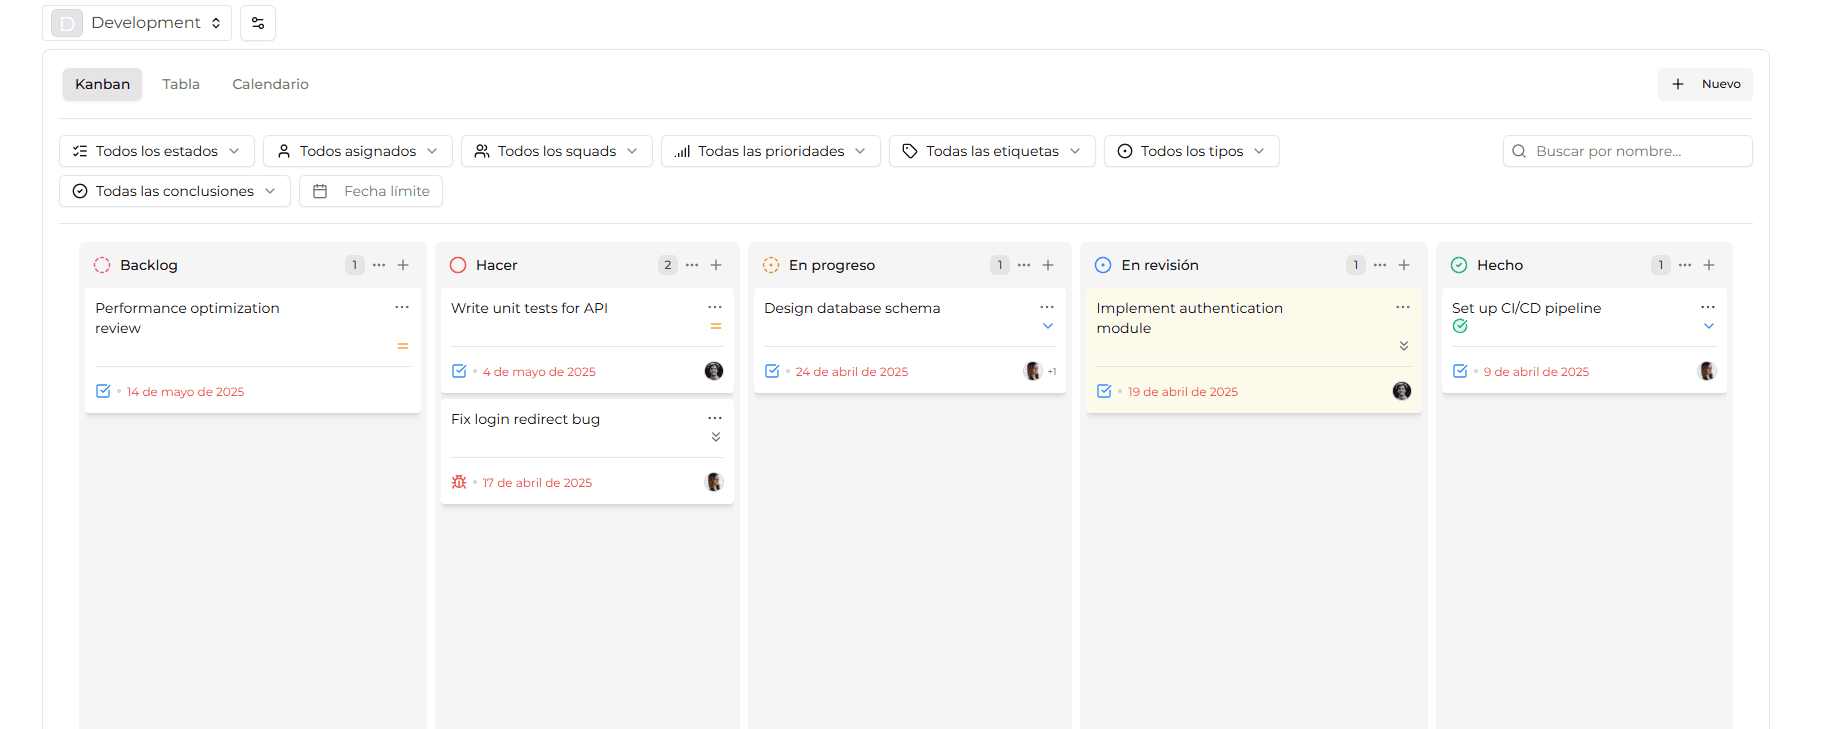Viewport: 1836px width, 729px height.
Task: Toggle task checkbox on Implement authentication module card
Action: pos(1104,391)
